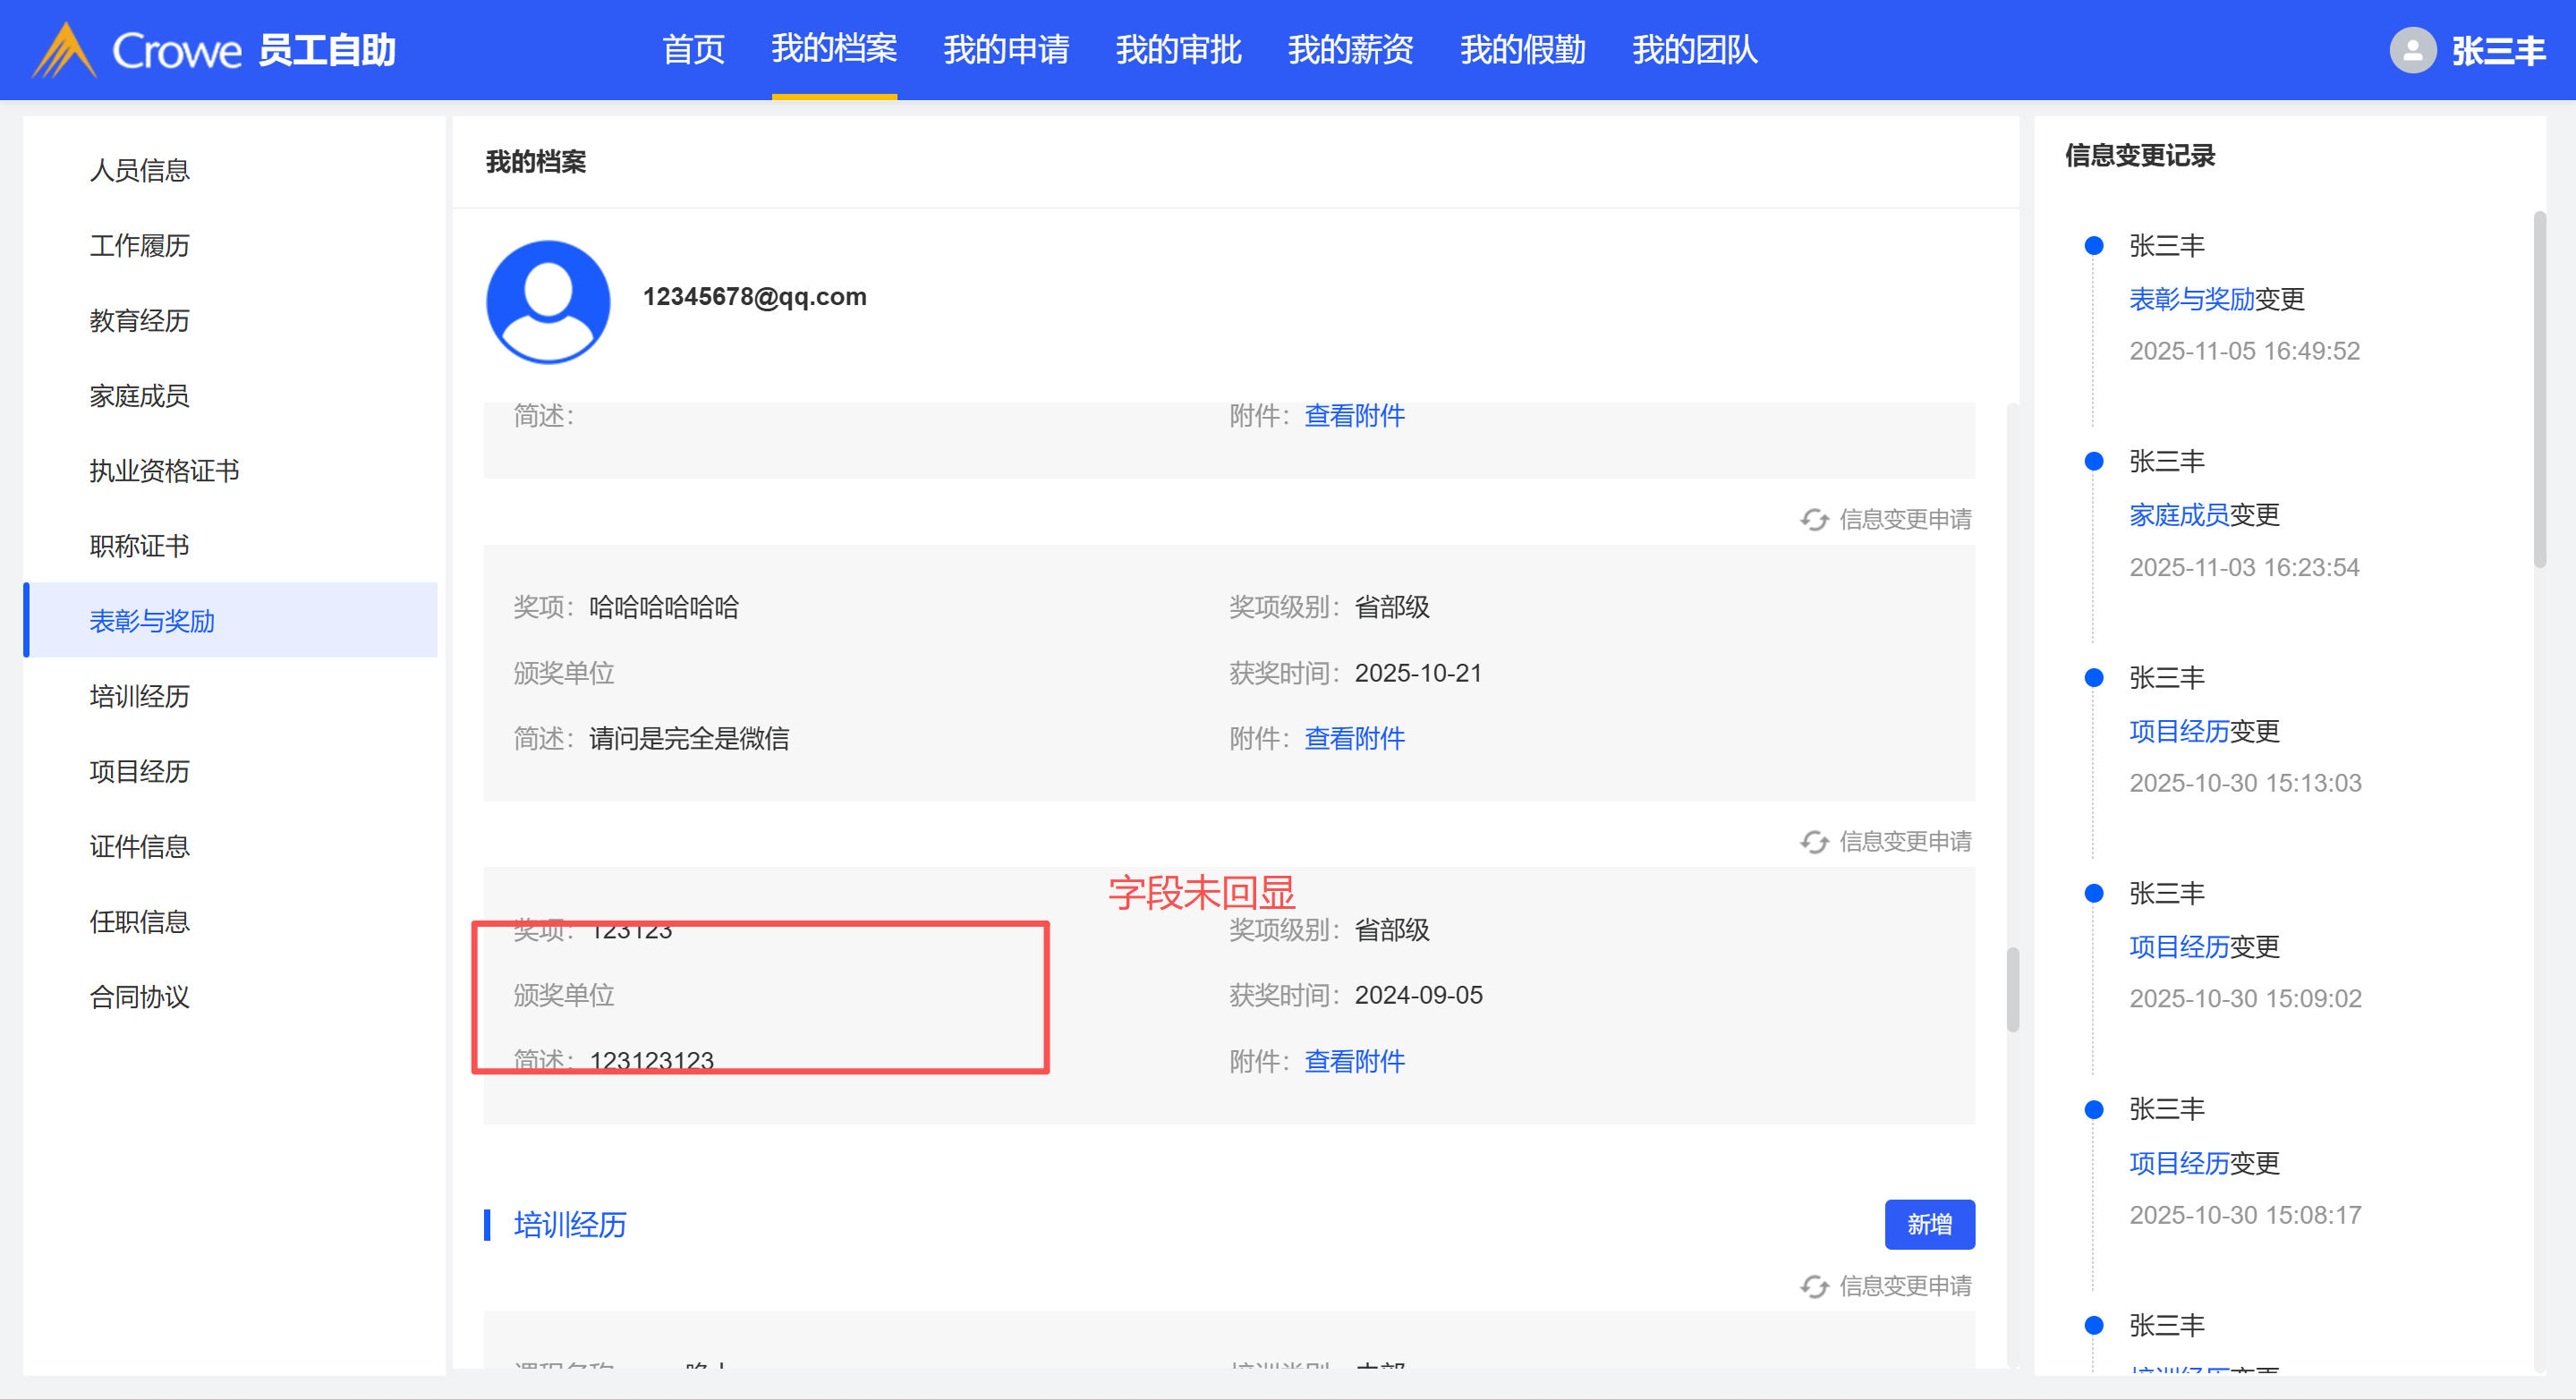Click 信息变更申请 icon under 培训经历 header
The image size is (2576, 1400).
coord(1814,1286)
